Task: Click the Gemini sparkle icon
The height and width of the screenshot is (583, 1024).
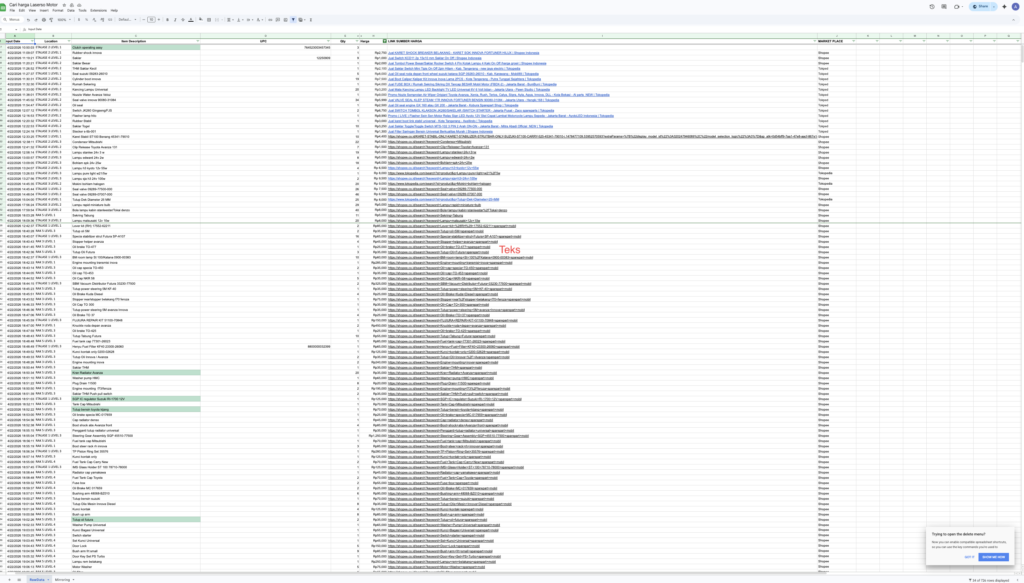Action: pyautogui.click(x=1004, y=7)
